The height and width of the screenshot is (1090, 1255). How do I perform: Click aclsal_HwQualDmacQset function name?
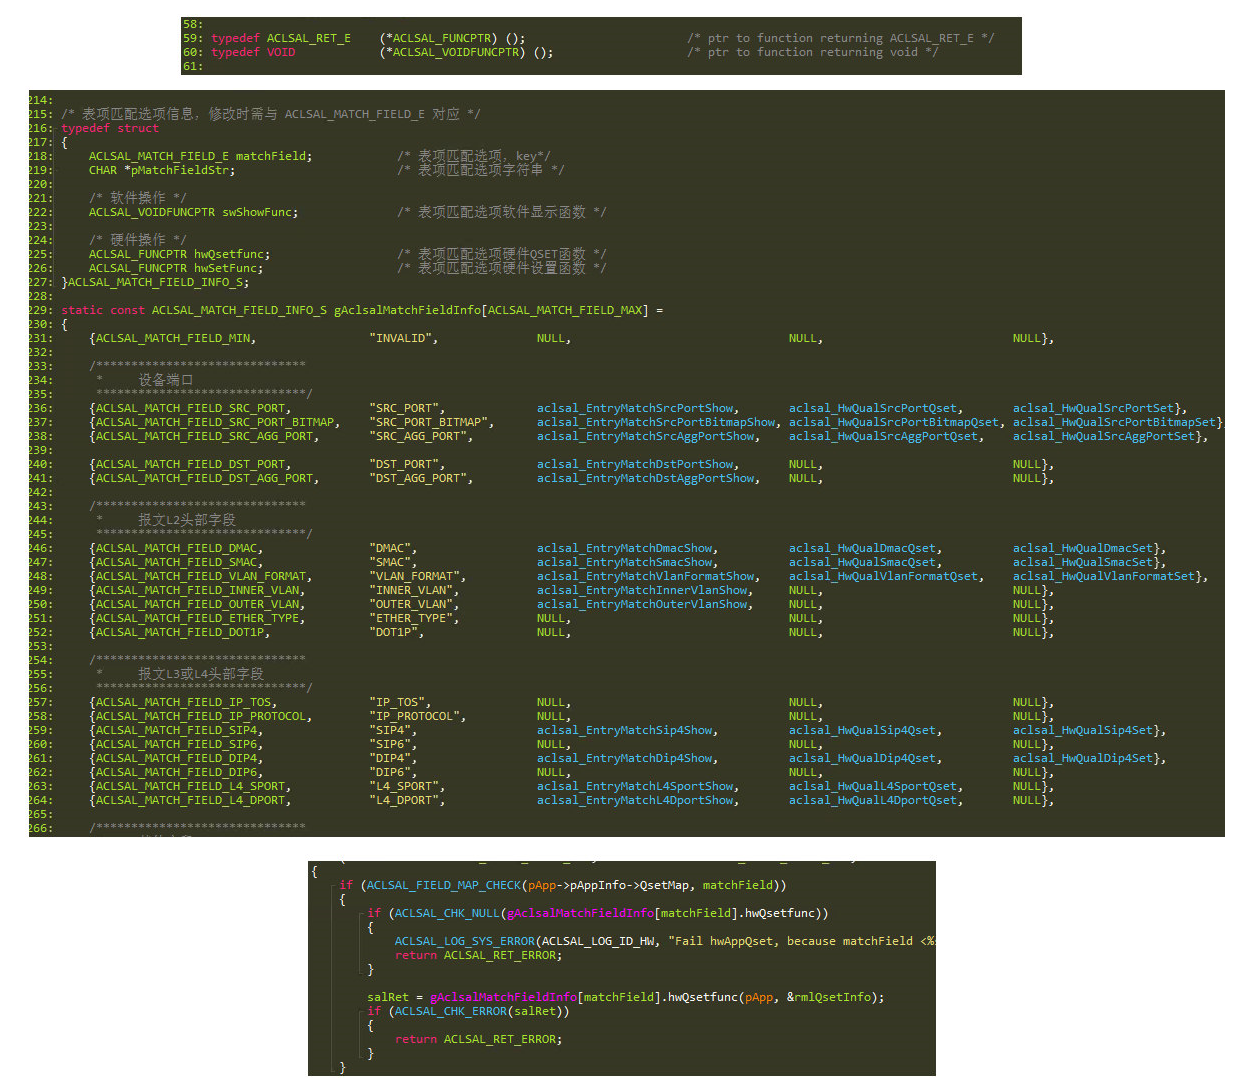pos(862,548)
